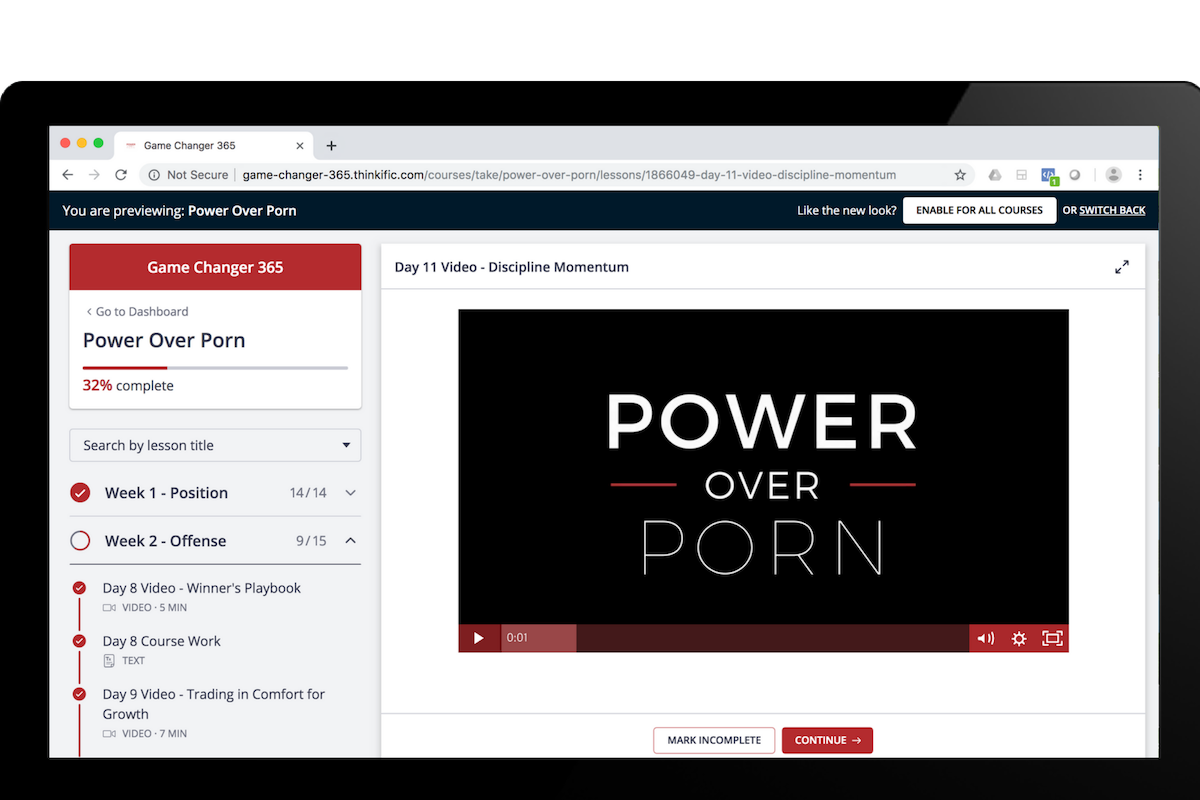Expand the lesson panel with the diagonal arrows icon
The width and height of the screenshot is (1200, 800).
click(1122, 267)
